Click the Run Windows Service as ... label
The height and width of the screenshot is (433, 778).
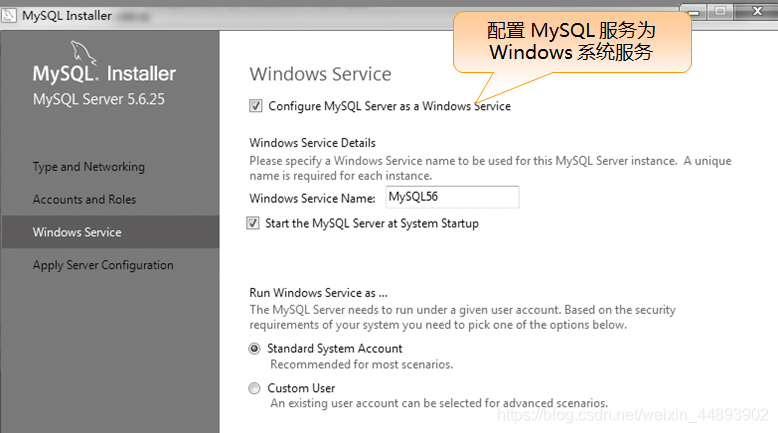pos(318,293)
